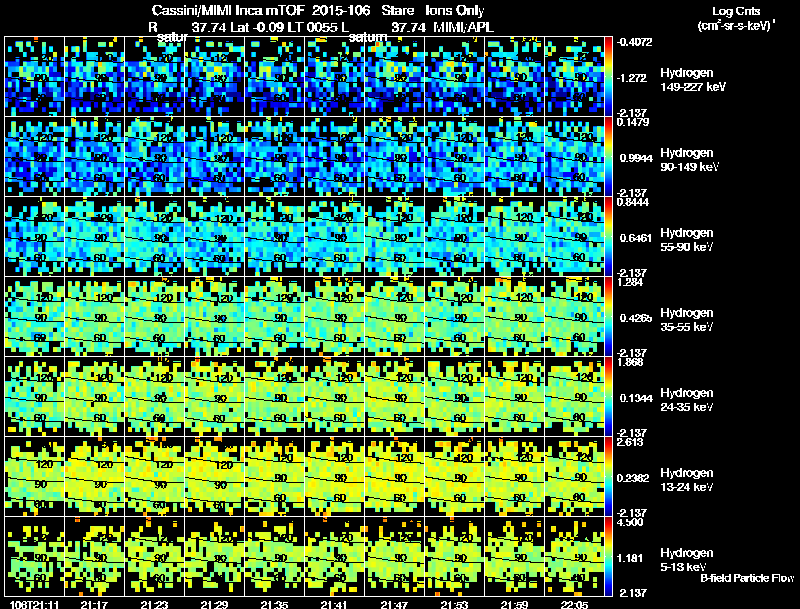Viewport: 800px width, 609px height.
Task: Click the Hydrogen 55-90 keV color bar
Action: click(608, 237)
